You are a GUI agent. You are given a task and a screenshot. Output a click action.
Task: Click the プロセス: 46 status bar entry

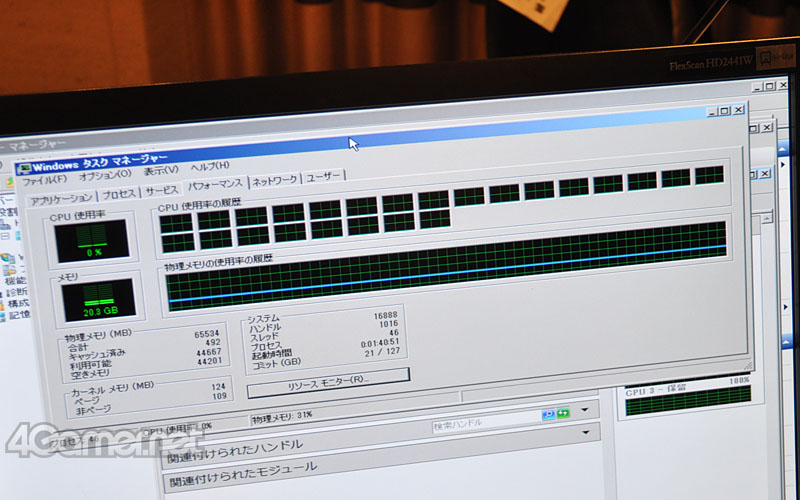point(74,441)
